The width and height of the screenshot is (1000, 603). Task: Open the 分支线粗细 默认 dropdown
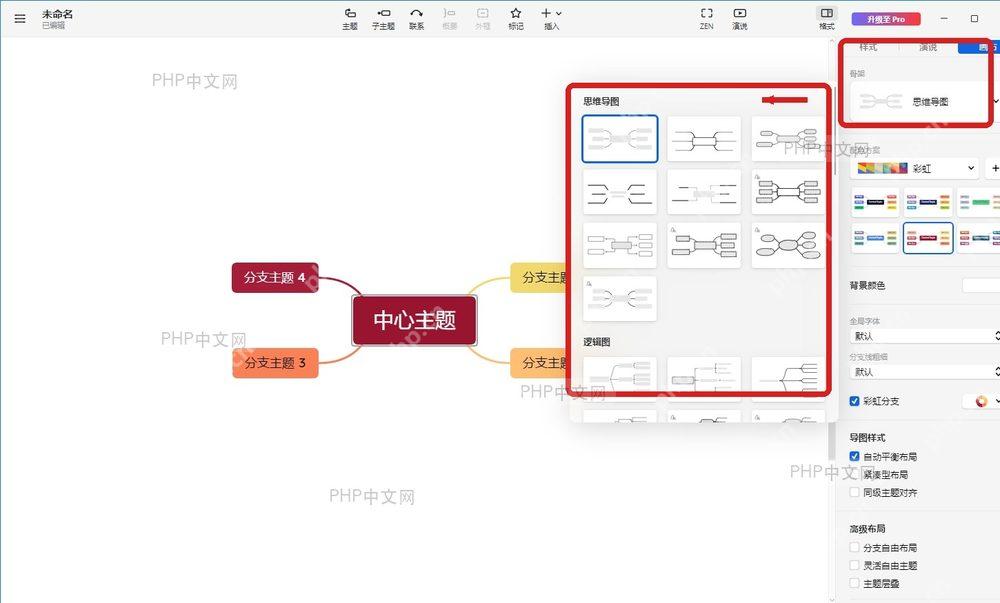[925, 372]
